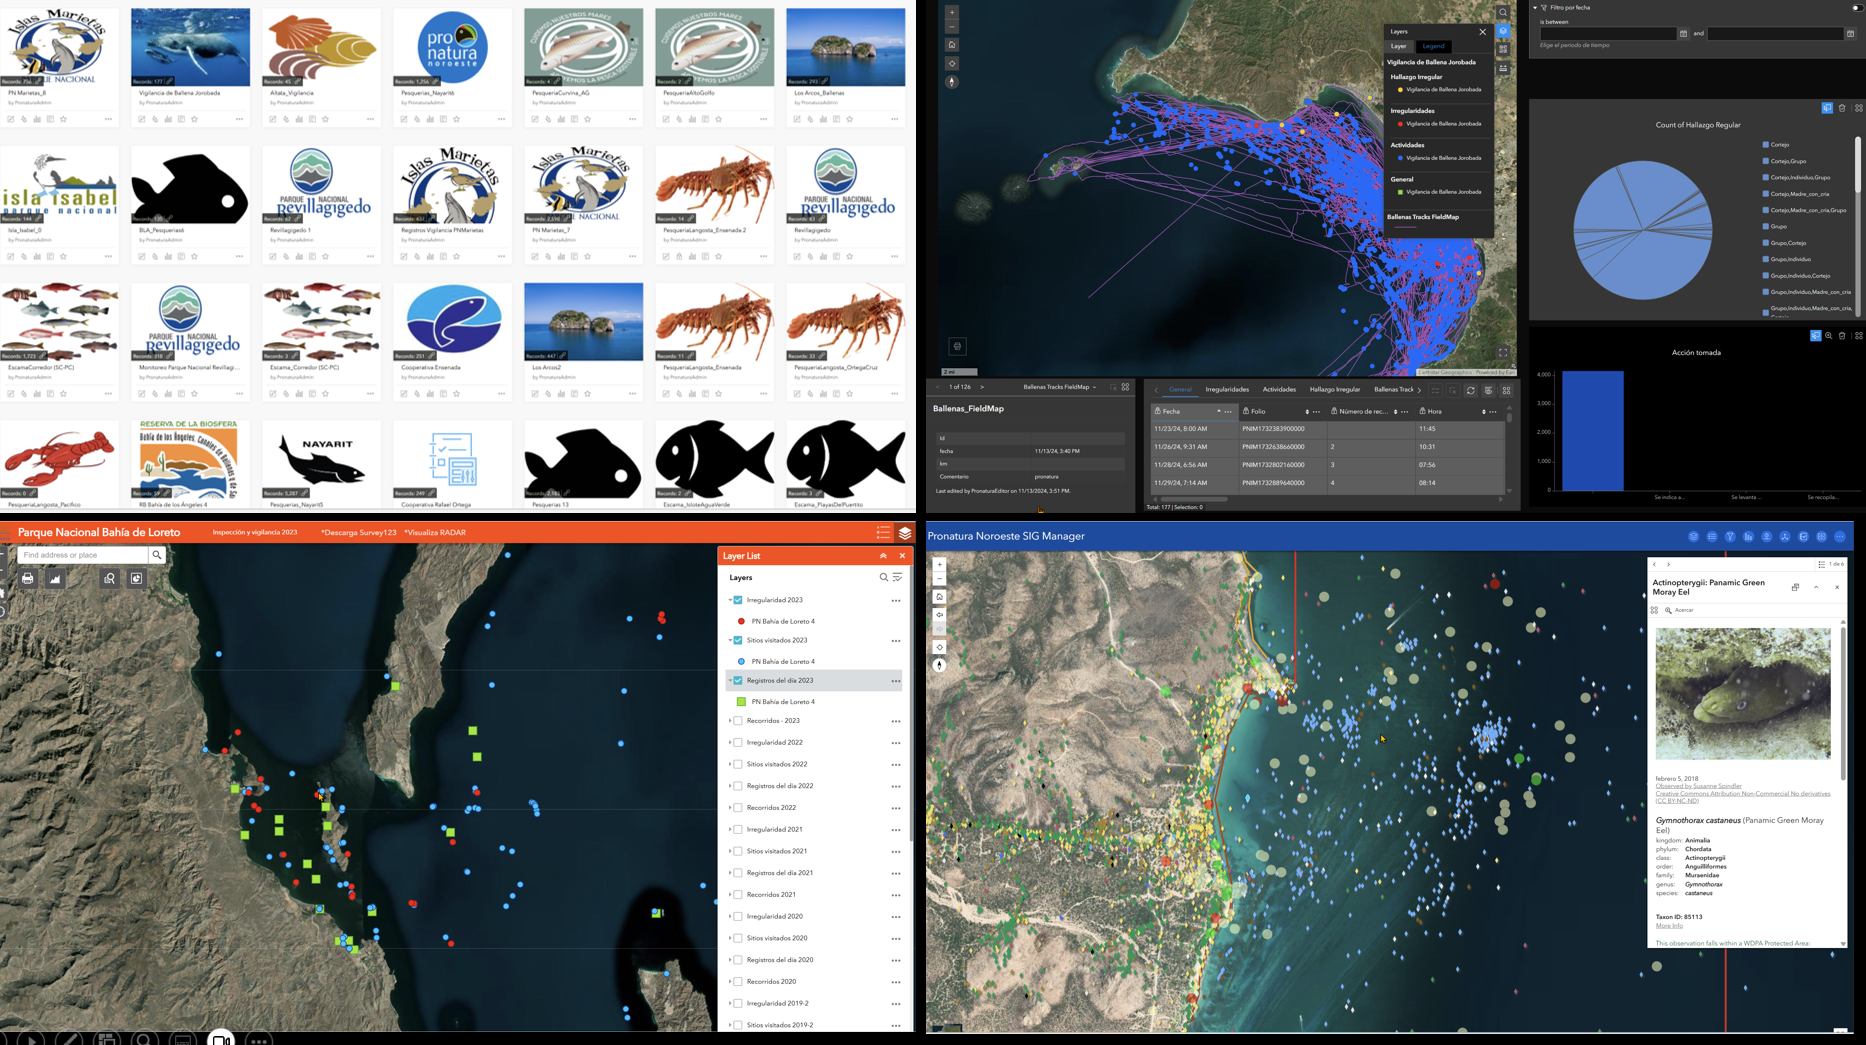
Task: Open options menu for Sitios visitados 2021
Action: (896, 852)
